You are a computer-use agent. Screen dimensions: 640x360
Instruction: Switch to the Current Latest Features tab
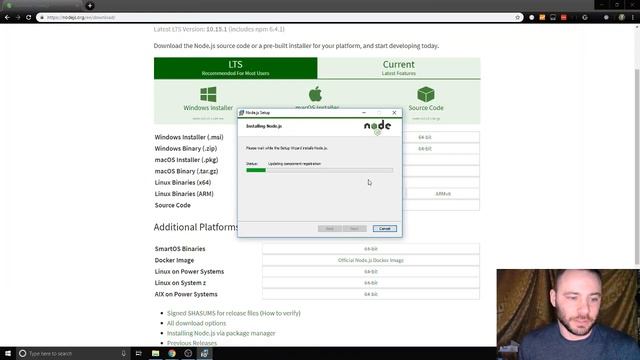pyautogui.click(x=399, y=68)
